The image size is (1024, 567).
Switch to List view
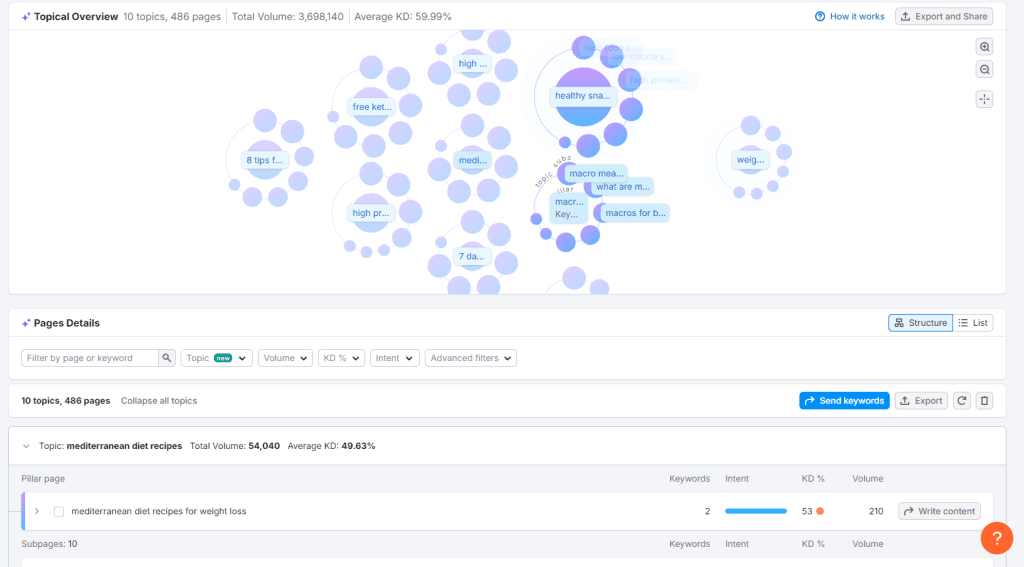[973, 323]
